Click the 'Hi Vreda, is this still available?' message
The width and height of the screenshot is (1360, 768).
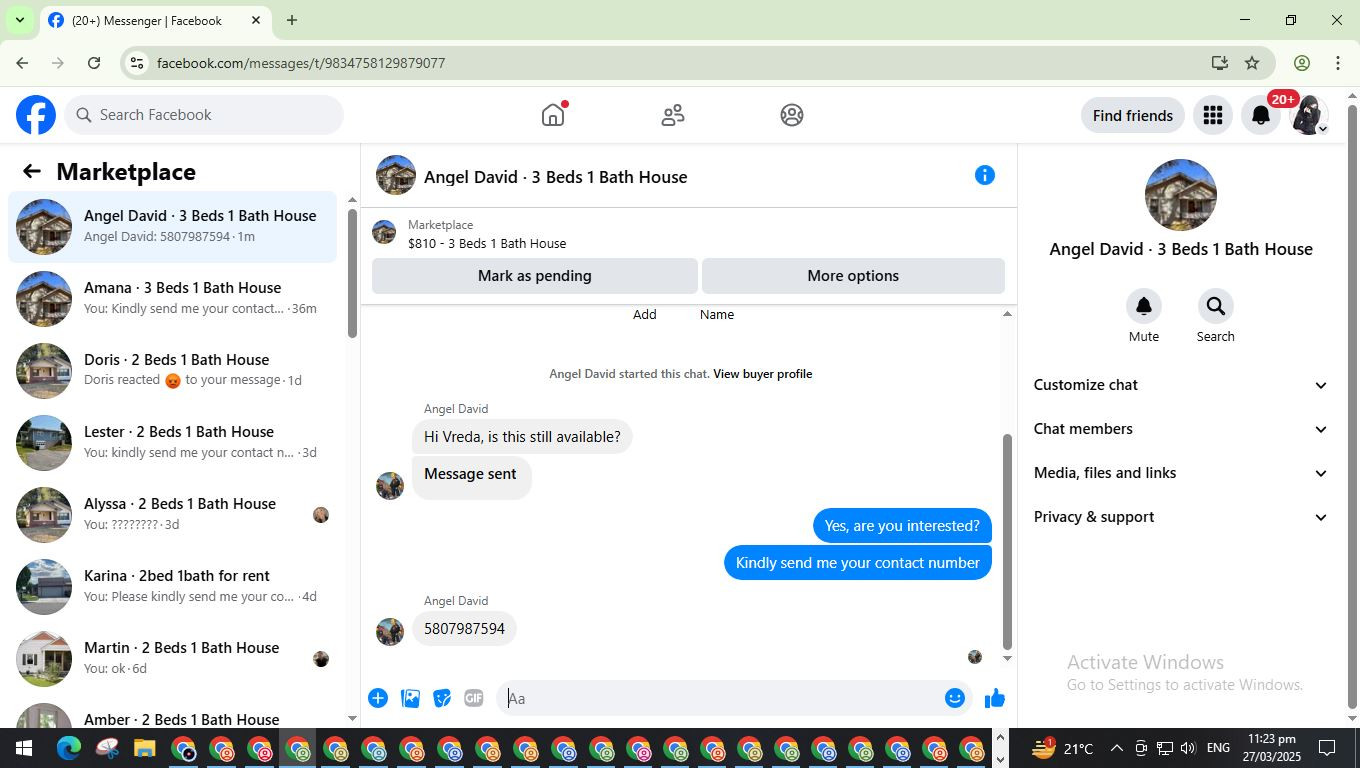522,437
